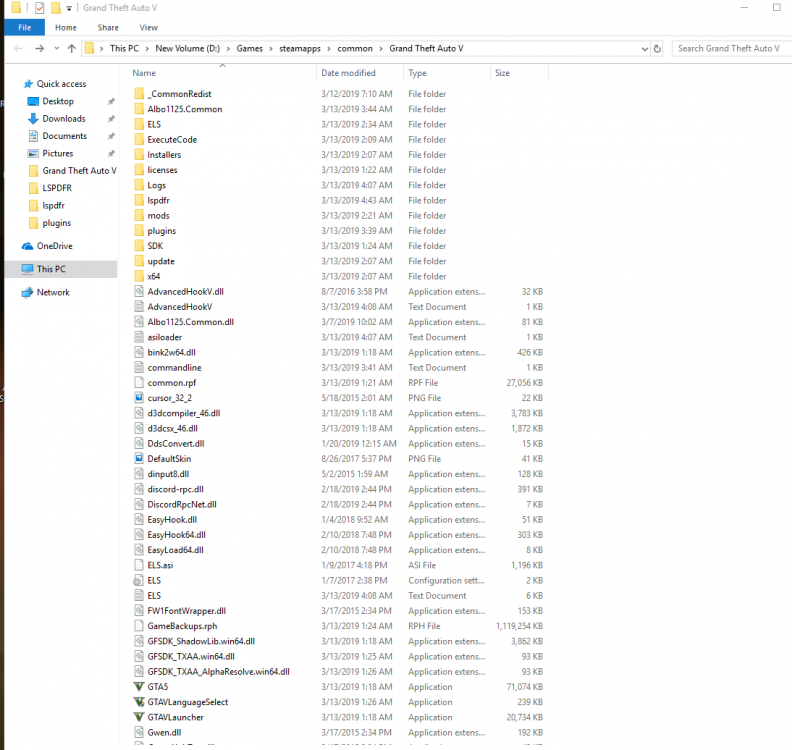The width and height of the screenshot is (792, 750).
Task: Select the ELS configuration settings file icon
Action: tap(139, 580)
